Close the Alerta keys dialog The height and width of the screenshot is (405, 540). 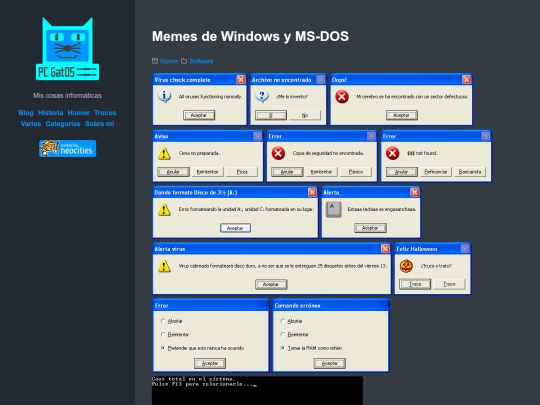point(414,192)
